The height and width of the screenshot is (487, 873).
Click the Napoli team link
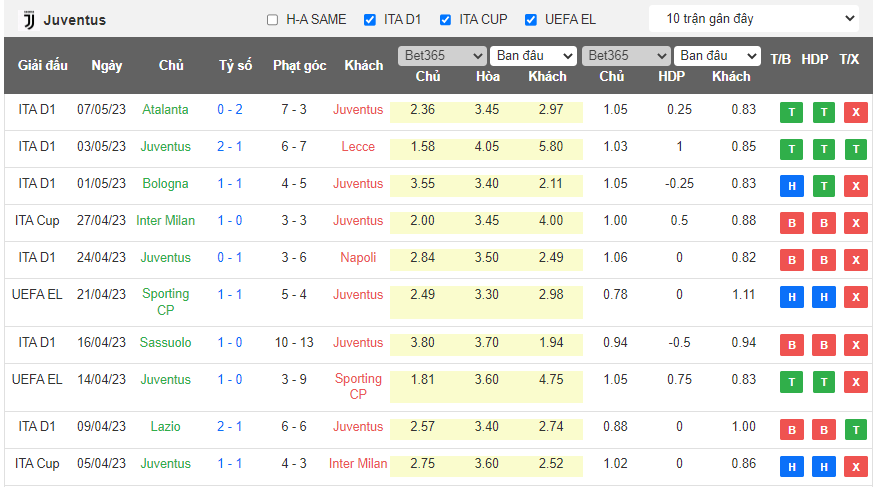(358, 257)
